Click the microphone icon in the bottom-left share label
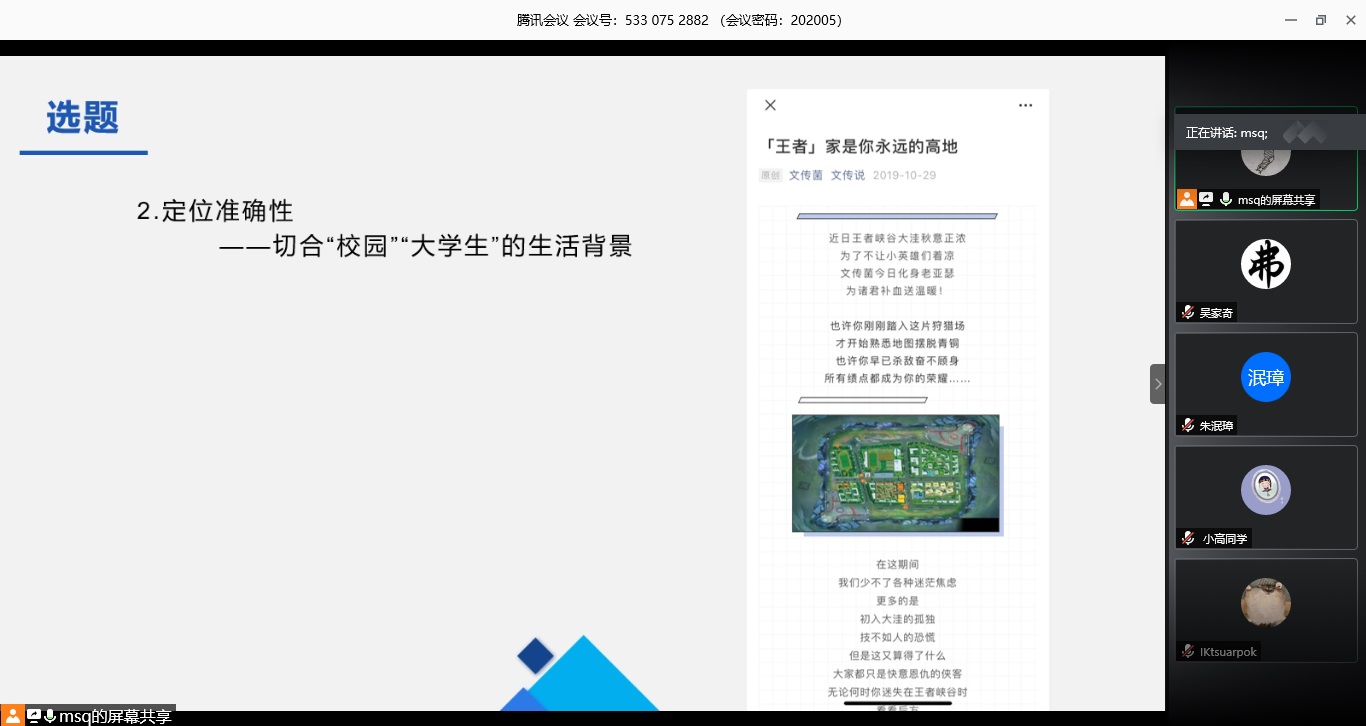 (x=50, y=716)
